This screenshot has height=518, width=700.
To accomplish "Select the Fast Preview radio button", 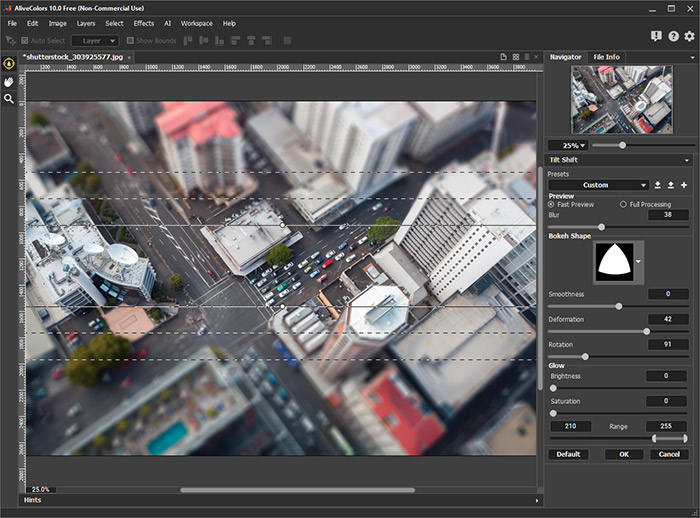I will pos(552,204).
